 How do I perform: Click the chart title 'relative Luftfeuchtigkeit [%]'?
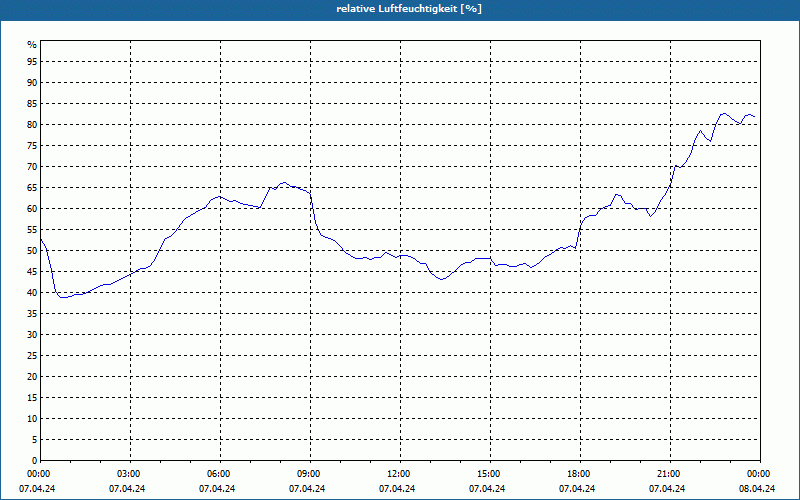click(x=409, y=9)
